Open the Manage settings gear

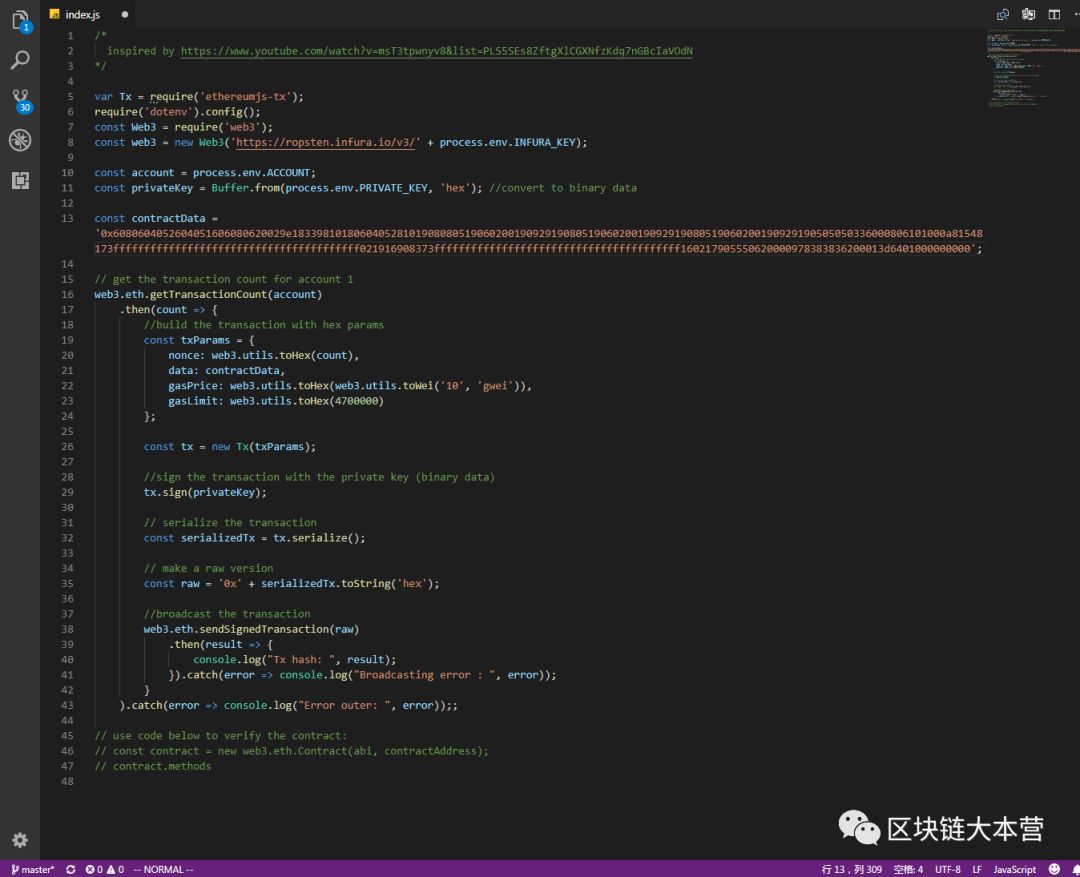click(x=20, y=840)
